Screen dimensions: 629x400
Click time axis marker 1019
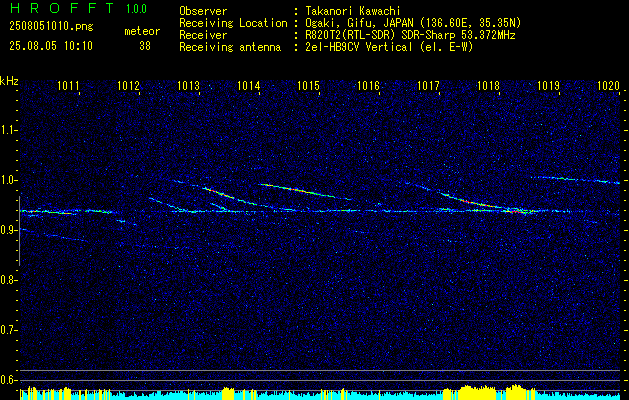[548, 85]
